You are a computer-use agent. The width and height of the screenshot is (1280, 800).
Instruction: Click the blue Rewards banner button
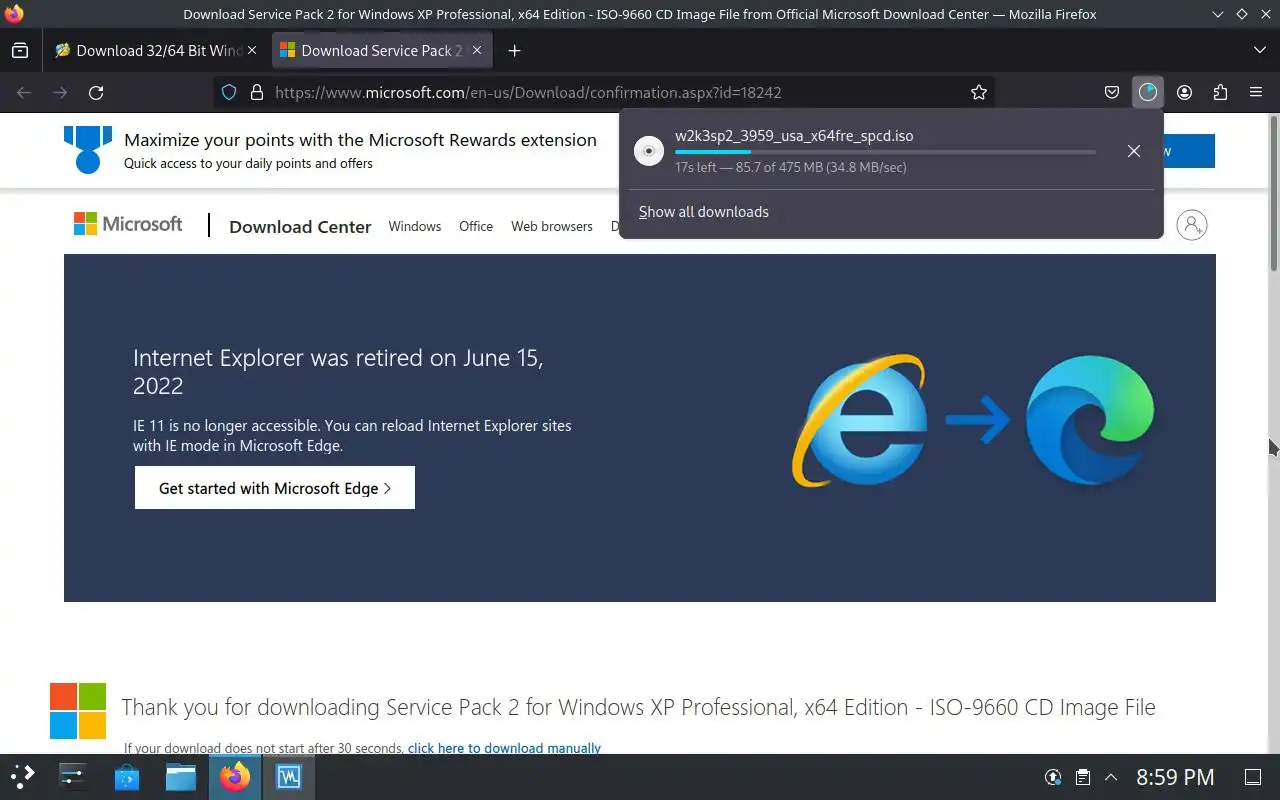point(1189,151)
